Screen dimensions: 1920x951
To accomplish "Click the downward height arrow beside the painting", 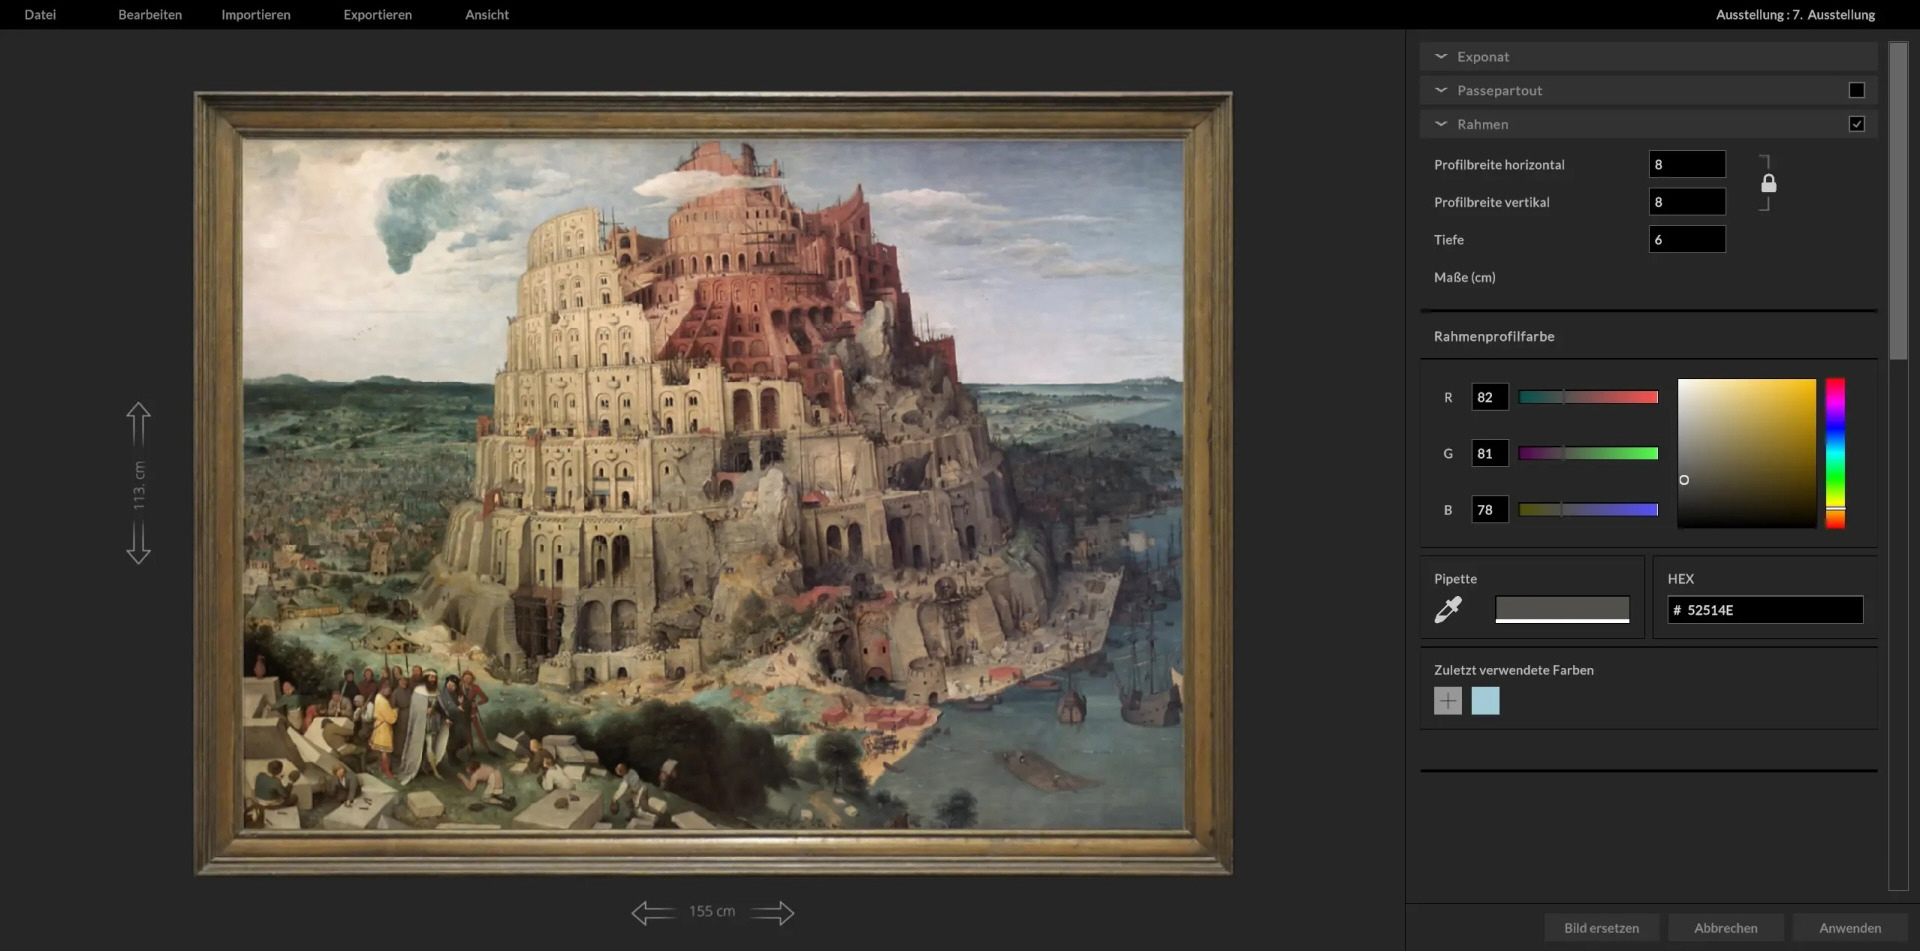I will 139,543.
